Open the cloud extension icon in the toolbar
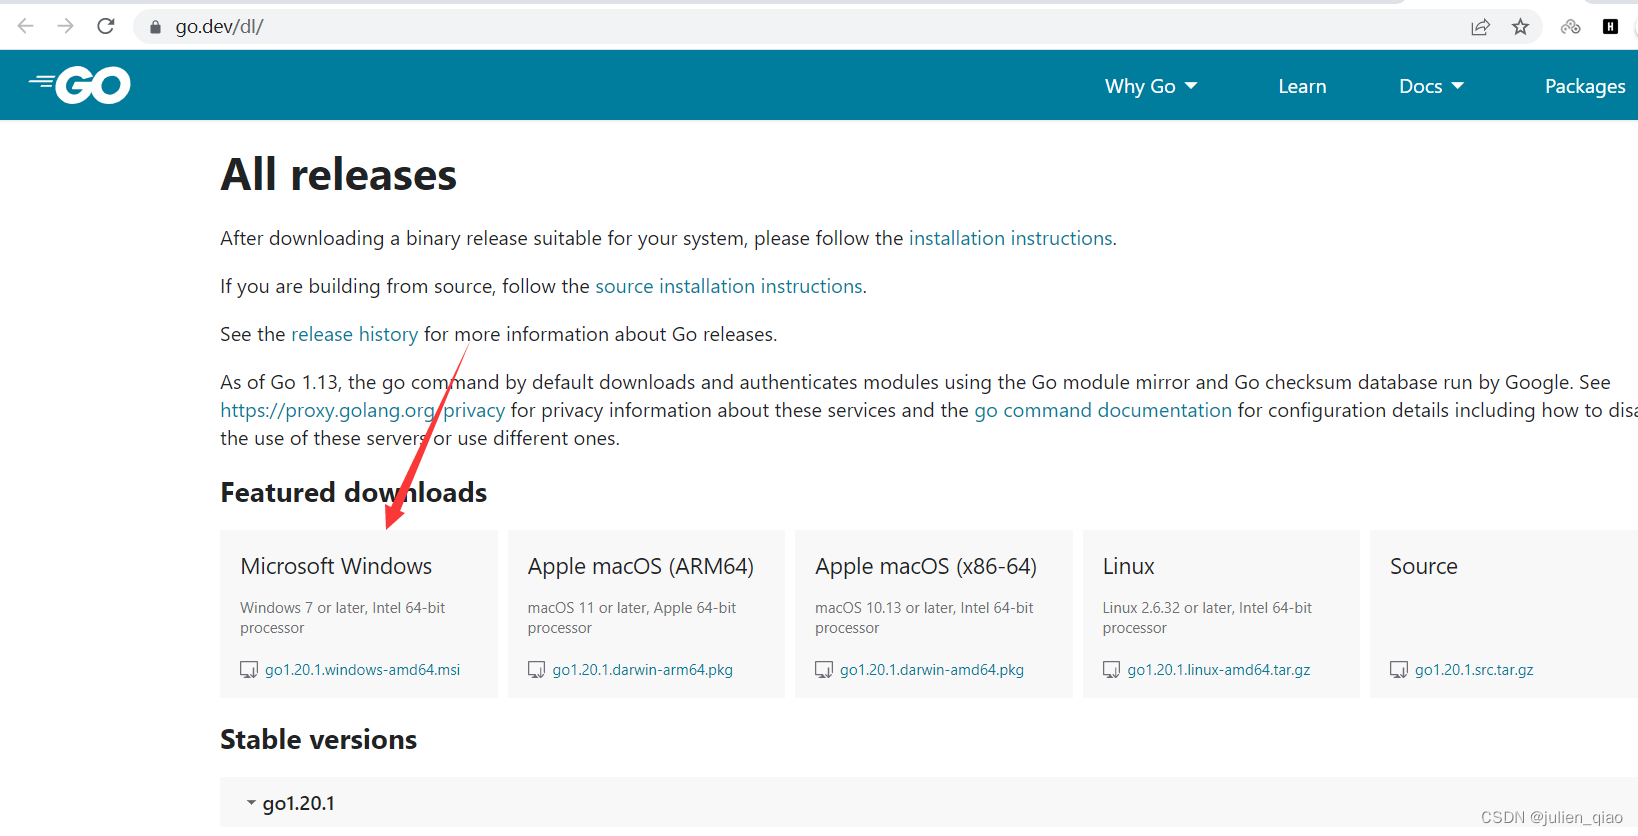1638x836 pixels. 1571,27
